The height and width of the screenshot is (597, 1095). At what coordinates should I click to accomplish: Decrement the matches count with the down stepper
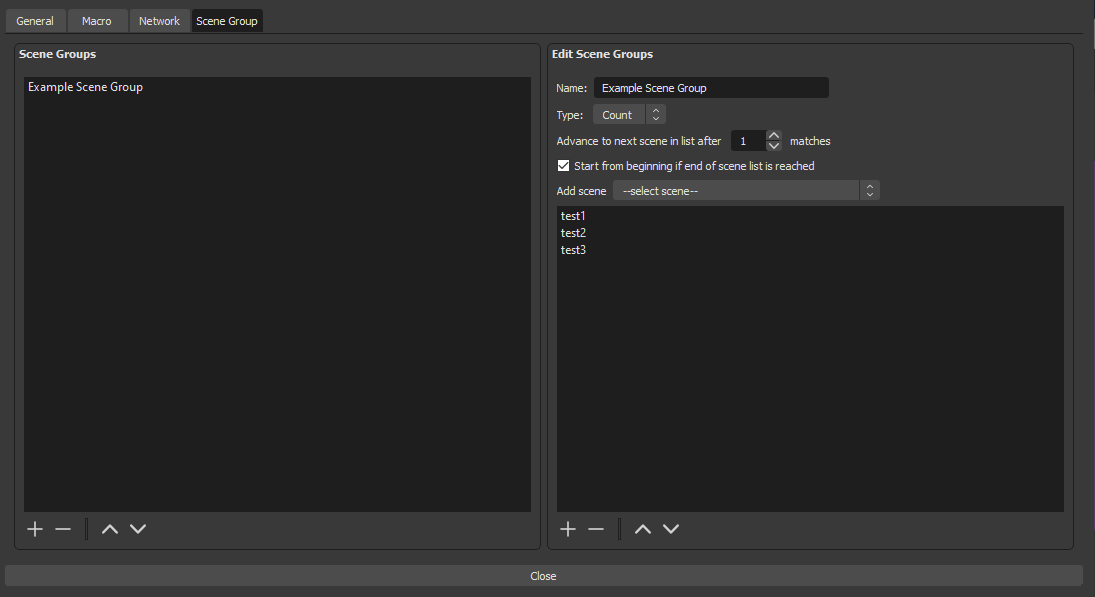click(774, 146)
